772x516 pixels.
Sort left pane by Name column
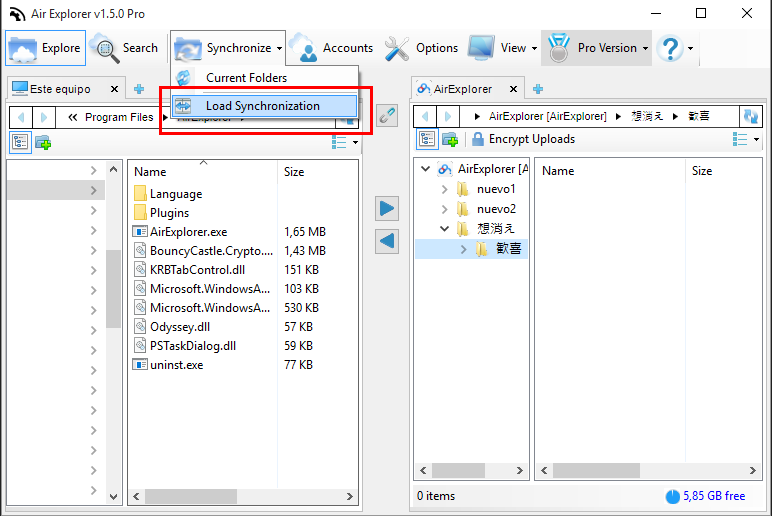coord(203,172)
